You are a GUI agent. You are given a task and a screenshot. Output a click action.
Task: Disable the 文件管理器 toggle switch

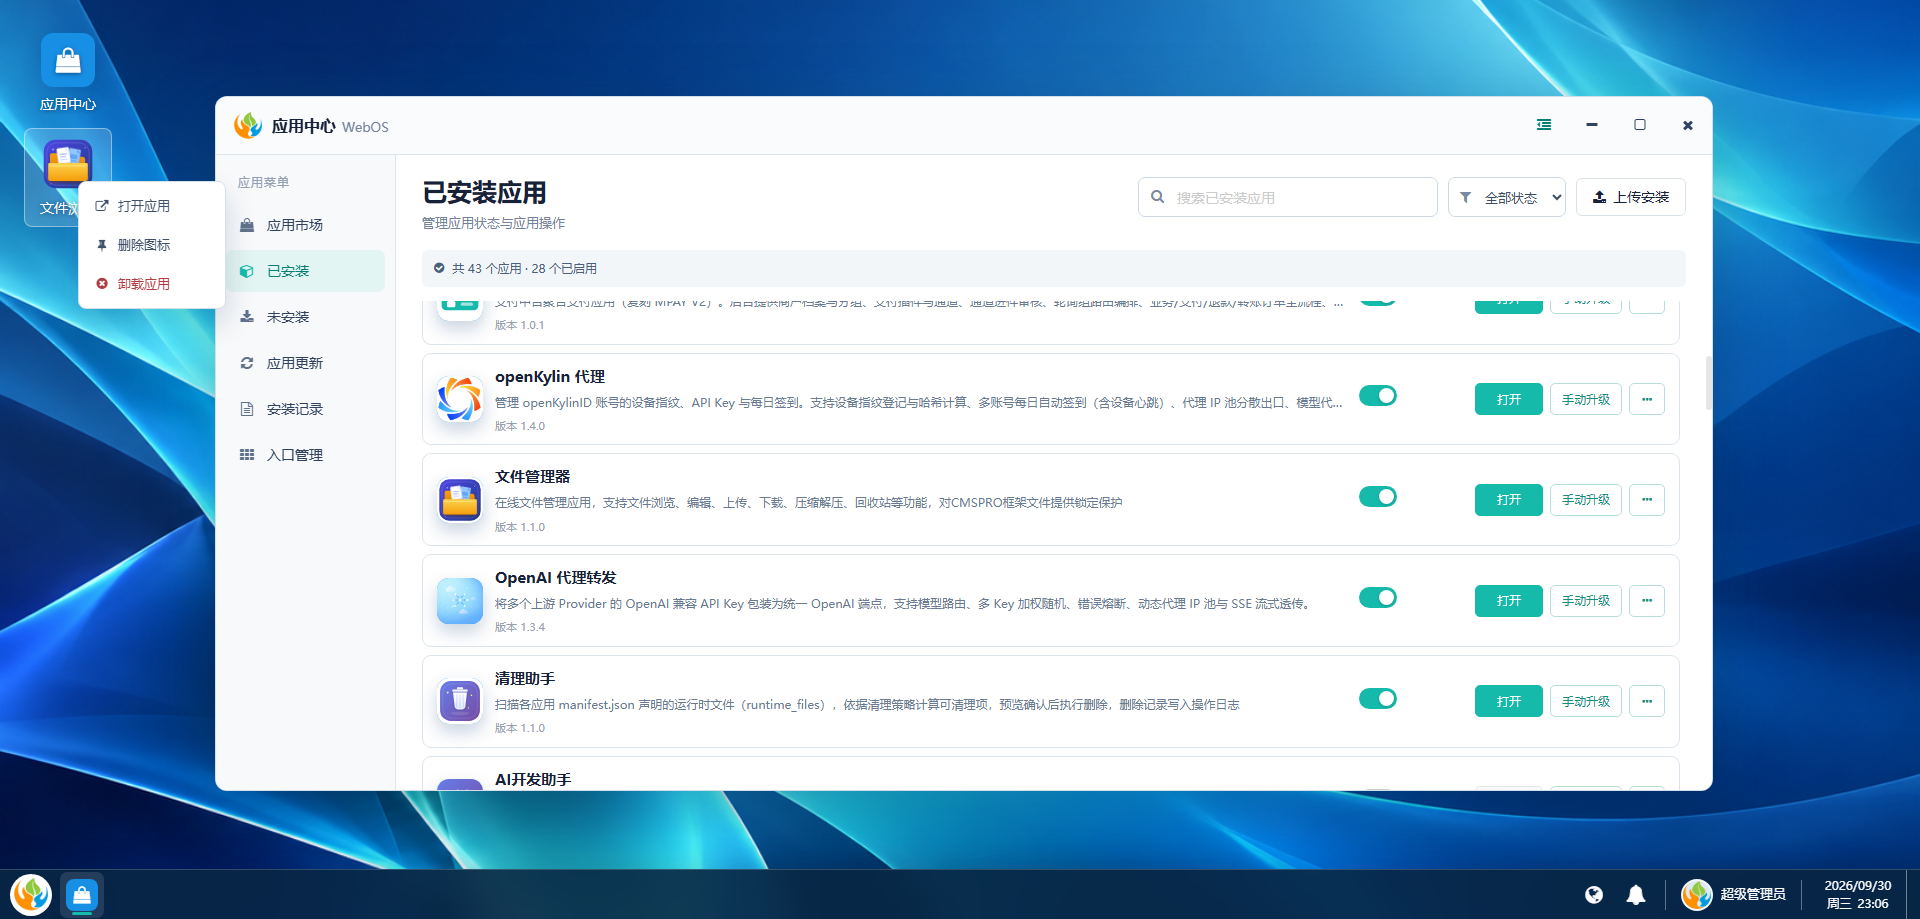(1378, 497)
